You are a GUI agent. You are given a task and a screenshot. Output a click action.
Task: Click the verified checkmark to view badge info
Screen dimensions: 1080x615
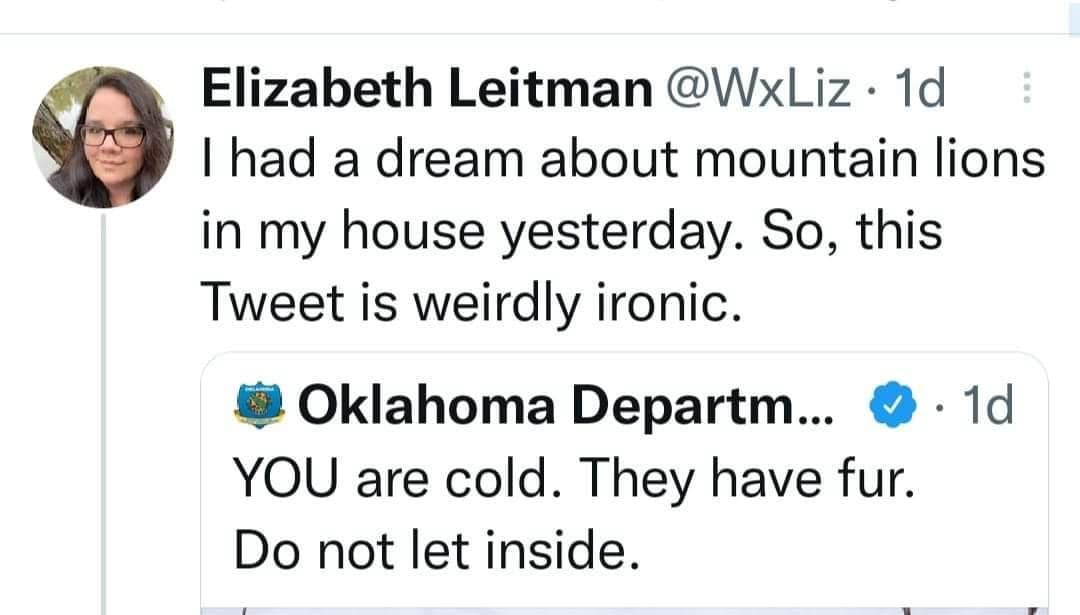890,403
